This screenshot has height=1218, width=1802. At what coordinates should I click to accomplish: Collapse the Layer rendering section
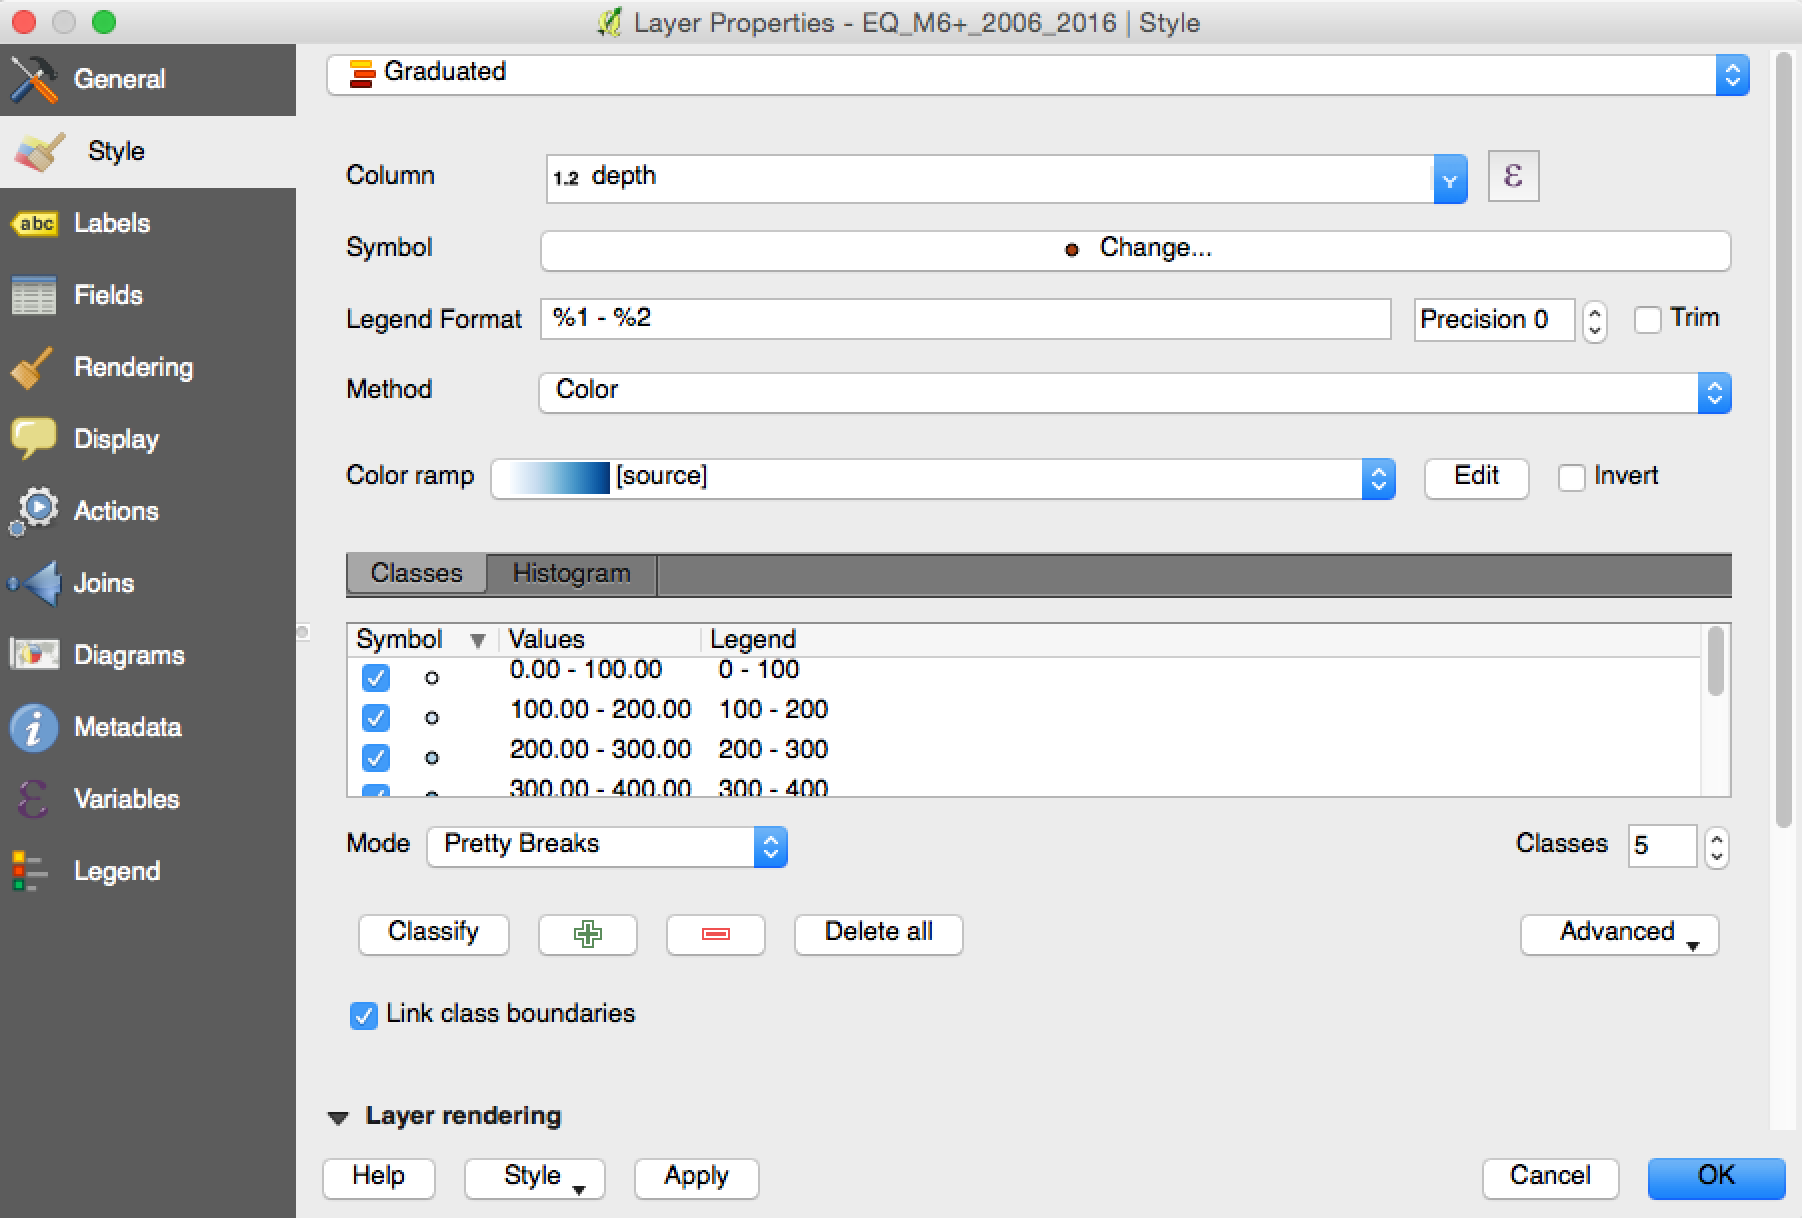[x=339, y=1118]
